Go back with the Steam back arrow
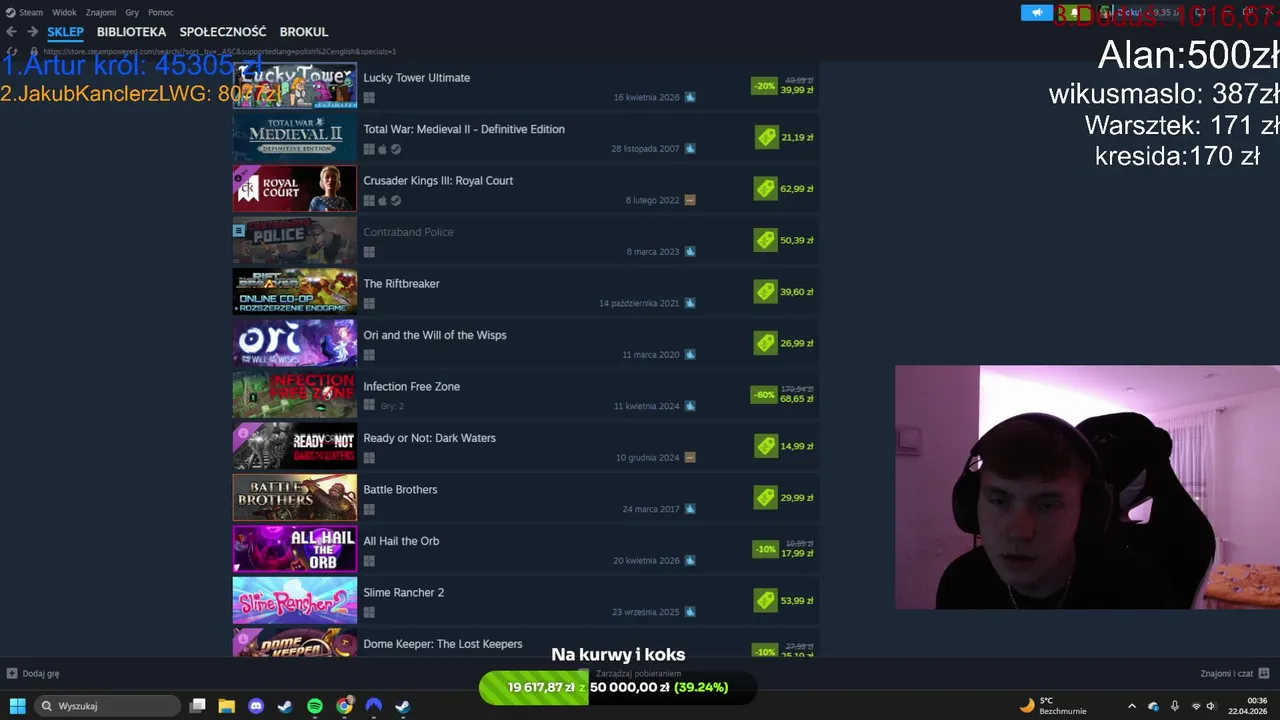The width and height of the screenshot is (1280, 720). click(x=12, y=32)
